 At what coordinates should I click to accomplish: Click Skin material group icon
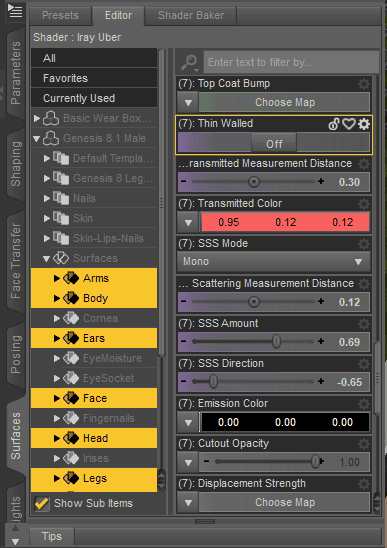point(61,218)
